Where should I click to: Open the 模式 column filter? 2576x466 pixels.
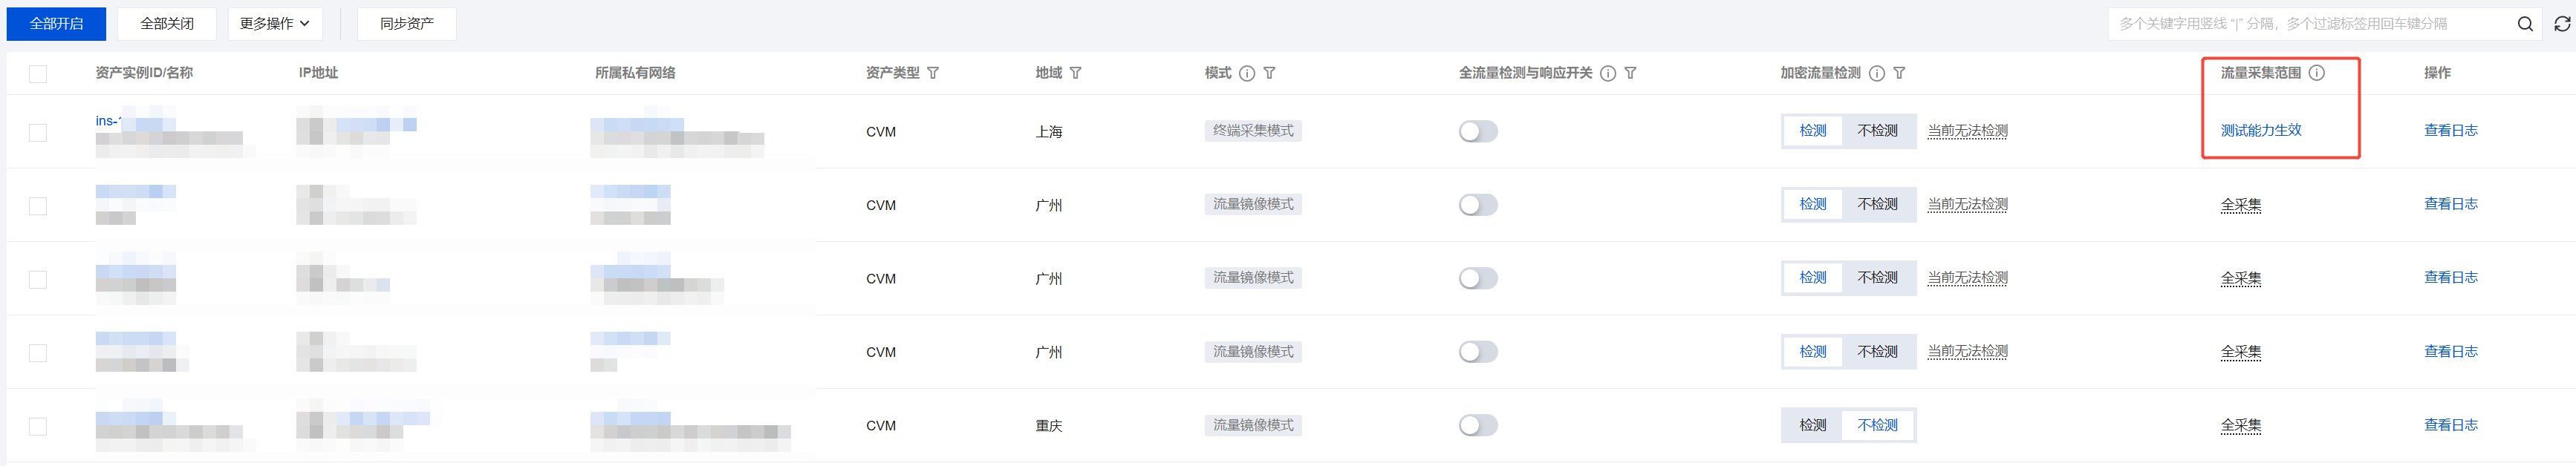tap(1269, 73)
